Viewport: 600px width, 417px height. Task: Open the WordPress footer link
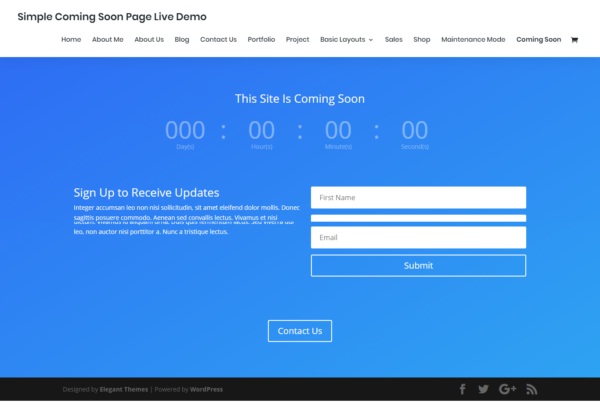point(206,389)
